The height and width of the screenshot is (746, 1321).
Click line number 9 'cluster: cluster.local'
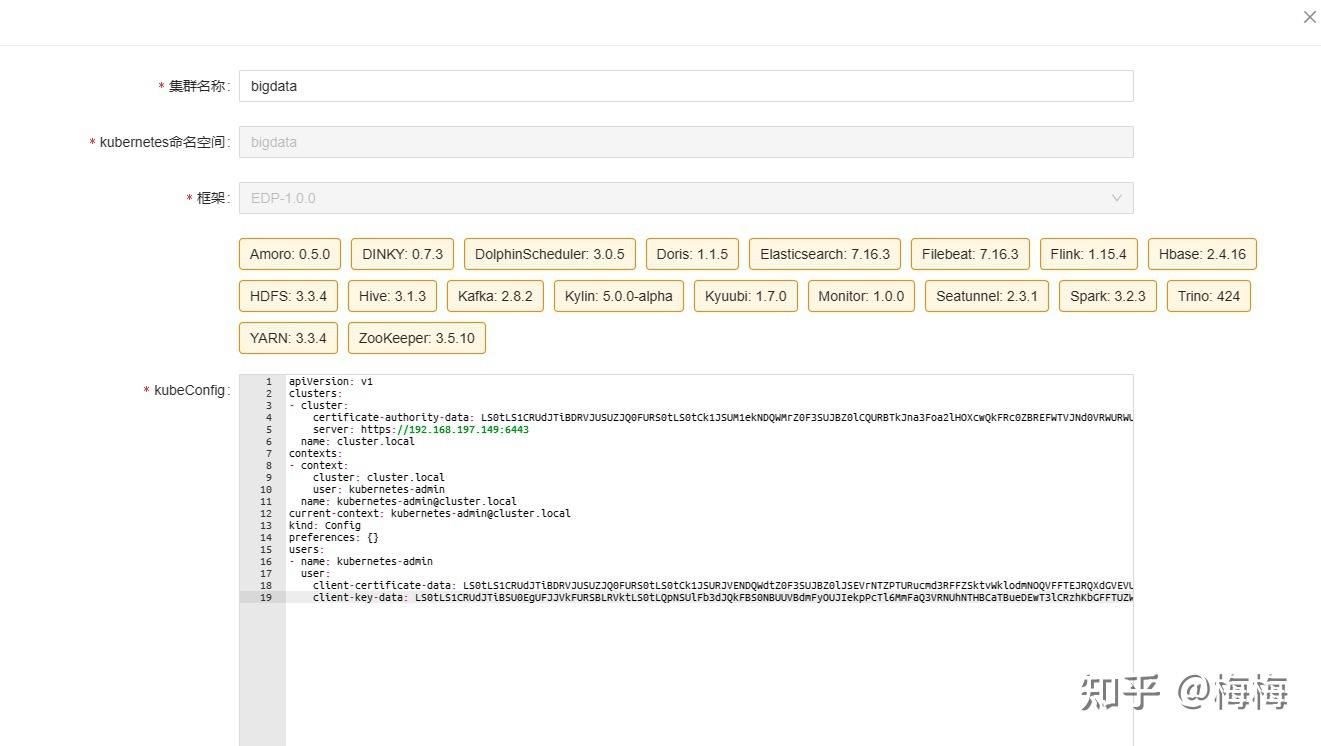pos(379,477)
